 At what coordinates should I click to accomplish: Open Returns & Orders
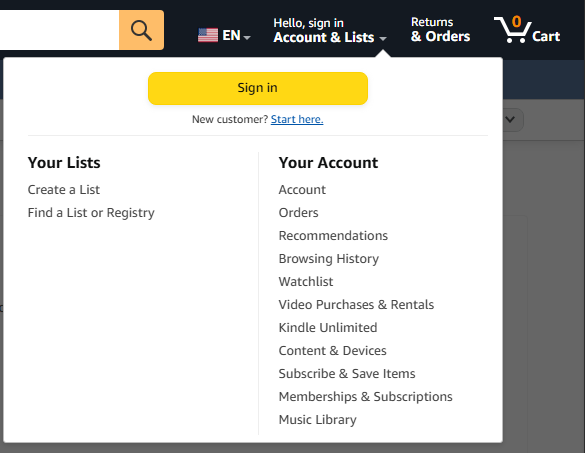click(440, 30)
